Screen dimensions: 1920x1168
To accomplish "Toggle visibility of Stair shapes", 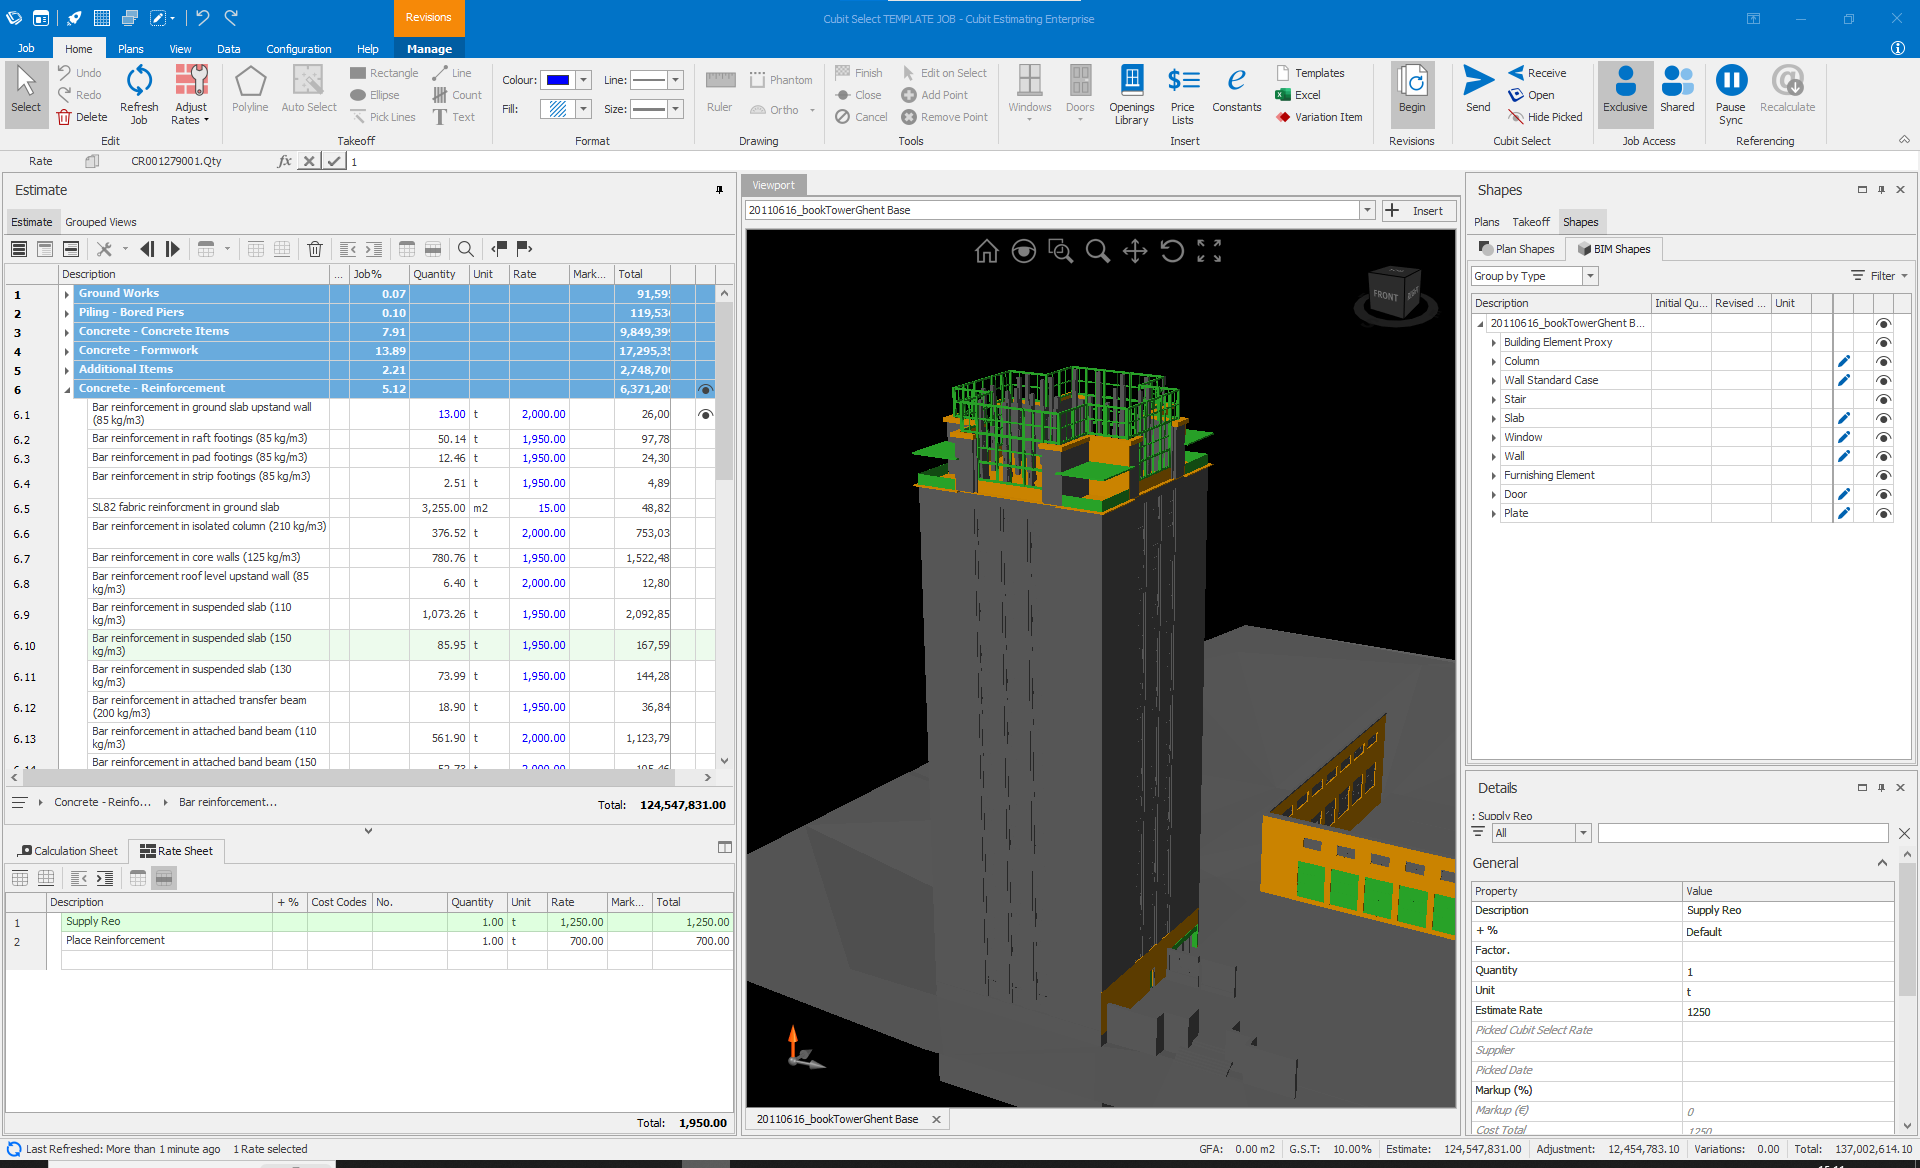I will point(1883,399).
